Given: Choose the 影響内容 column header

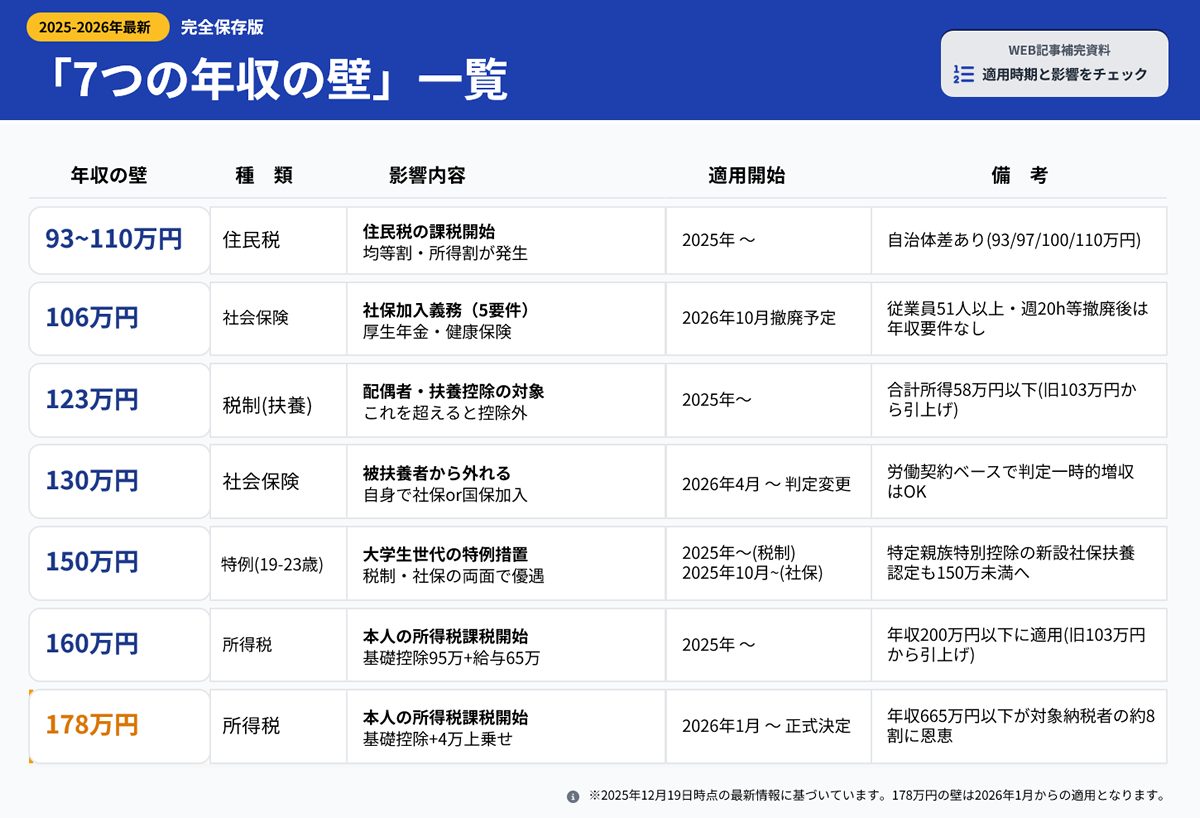Looking at the screenshot, I should 427,175.
